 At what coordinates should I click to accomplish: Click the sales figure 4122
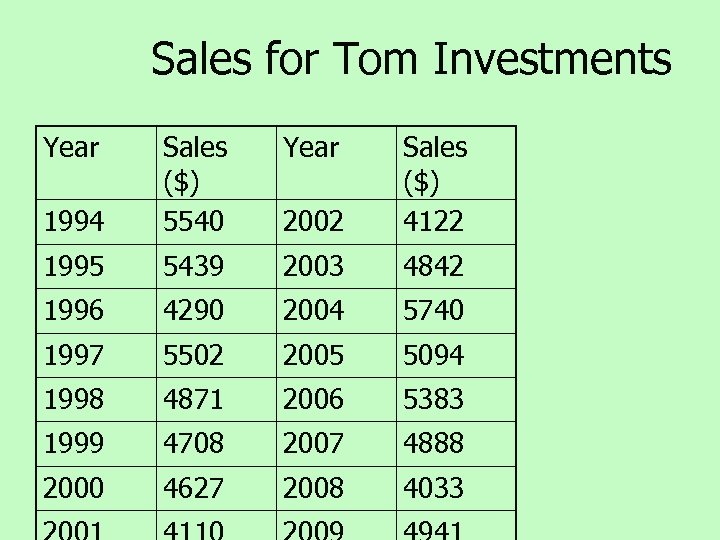pos(433,221)
